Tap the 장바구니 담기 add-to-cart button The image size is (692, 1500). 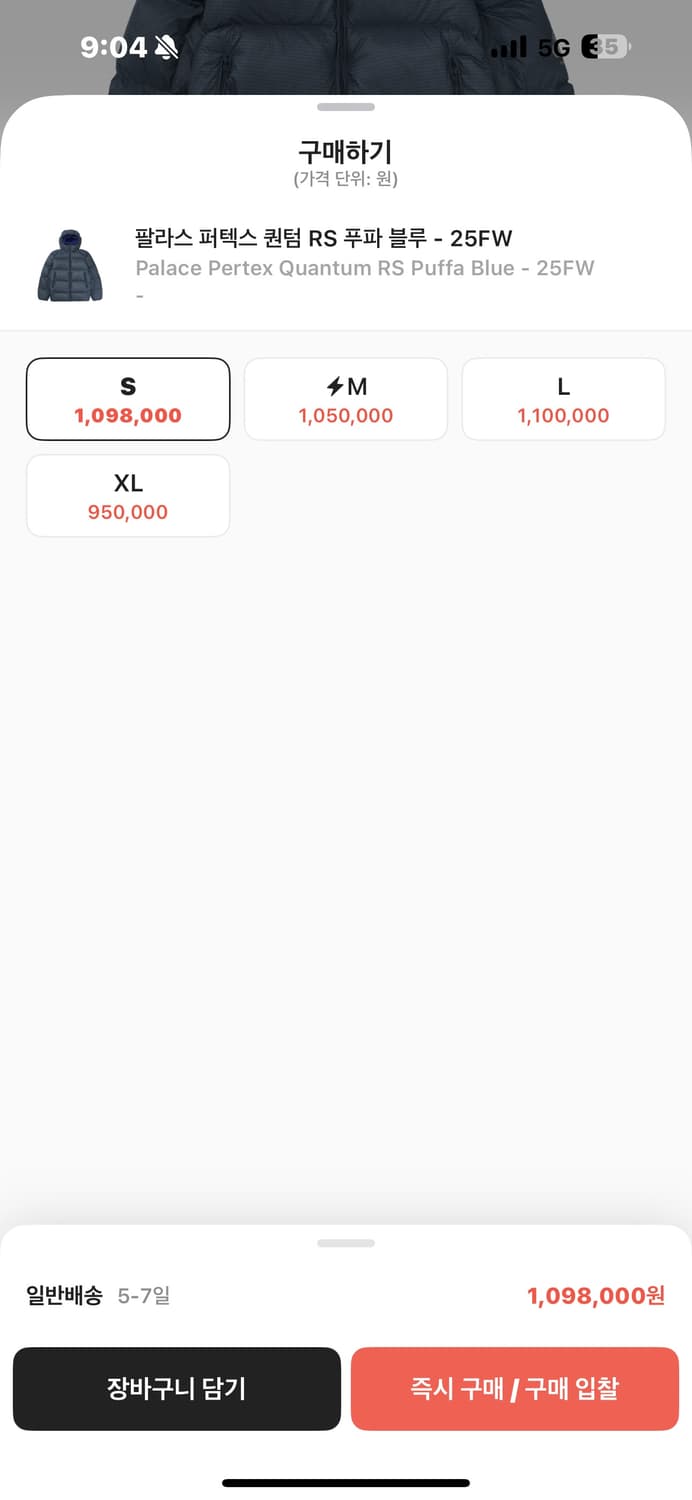(x=177, y=1388)
